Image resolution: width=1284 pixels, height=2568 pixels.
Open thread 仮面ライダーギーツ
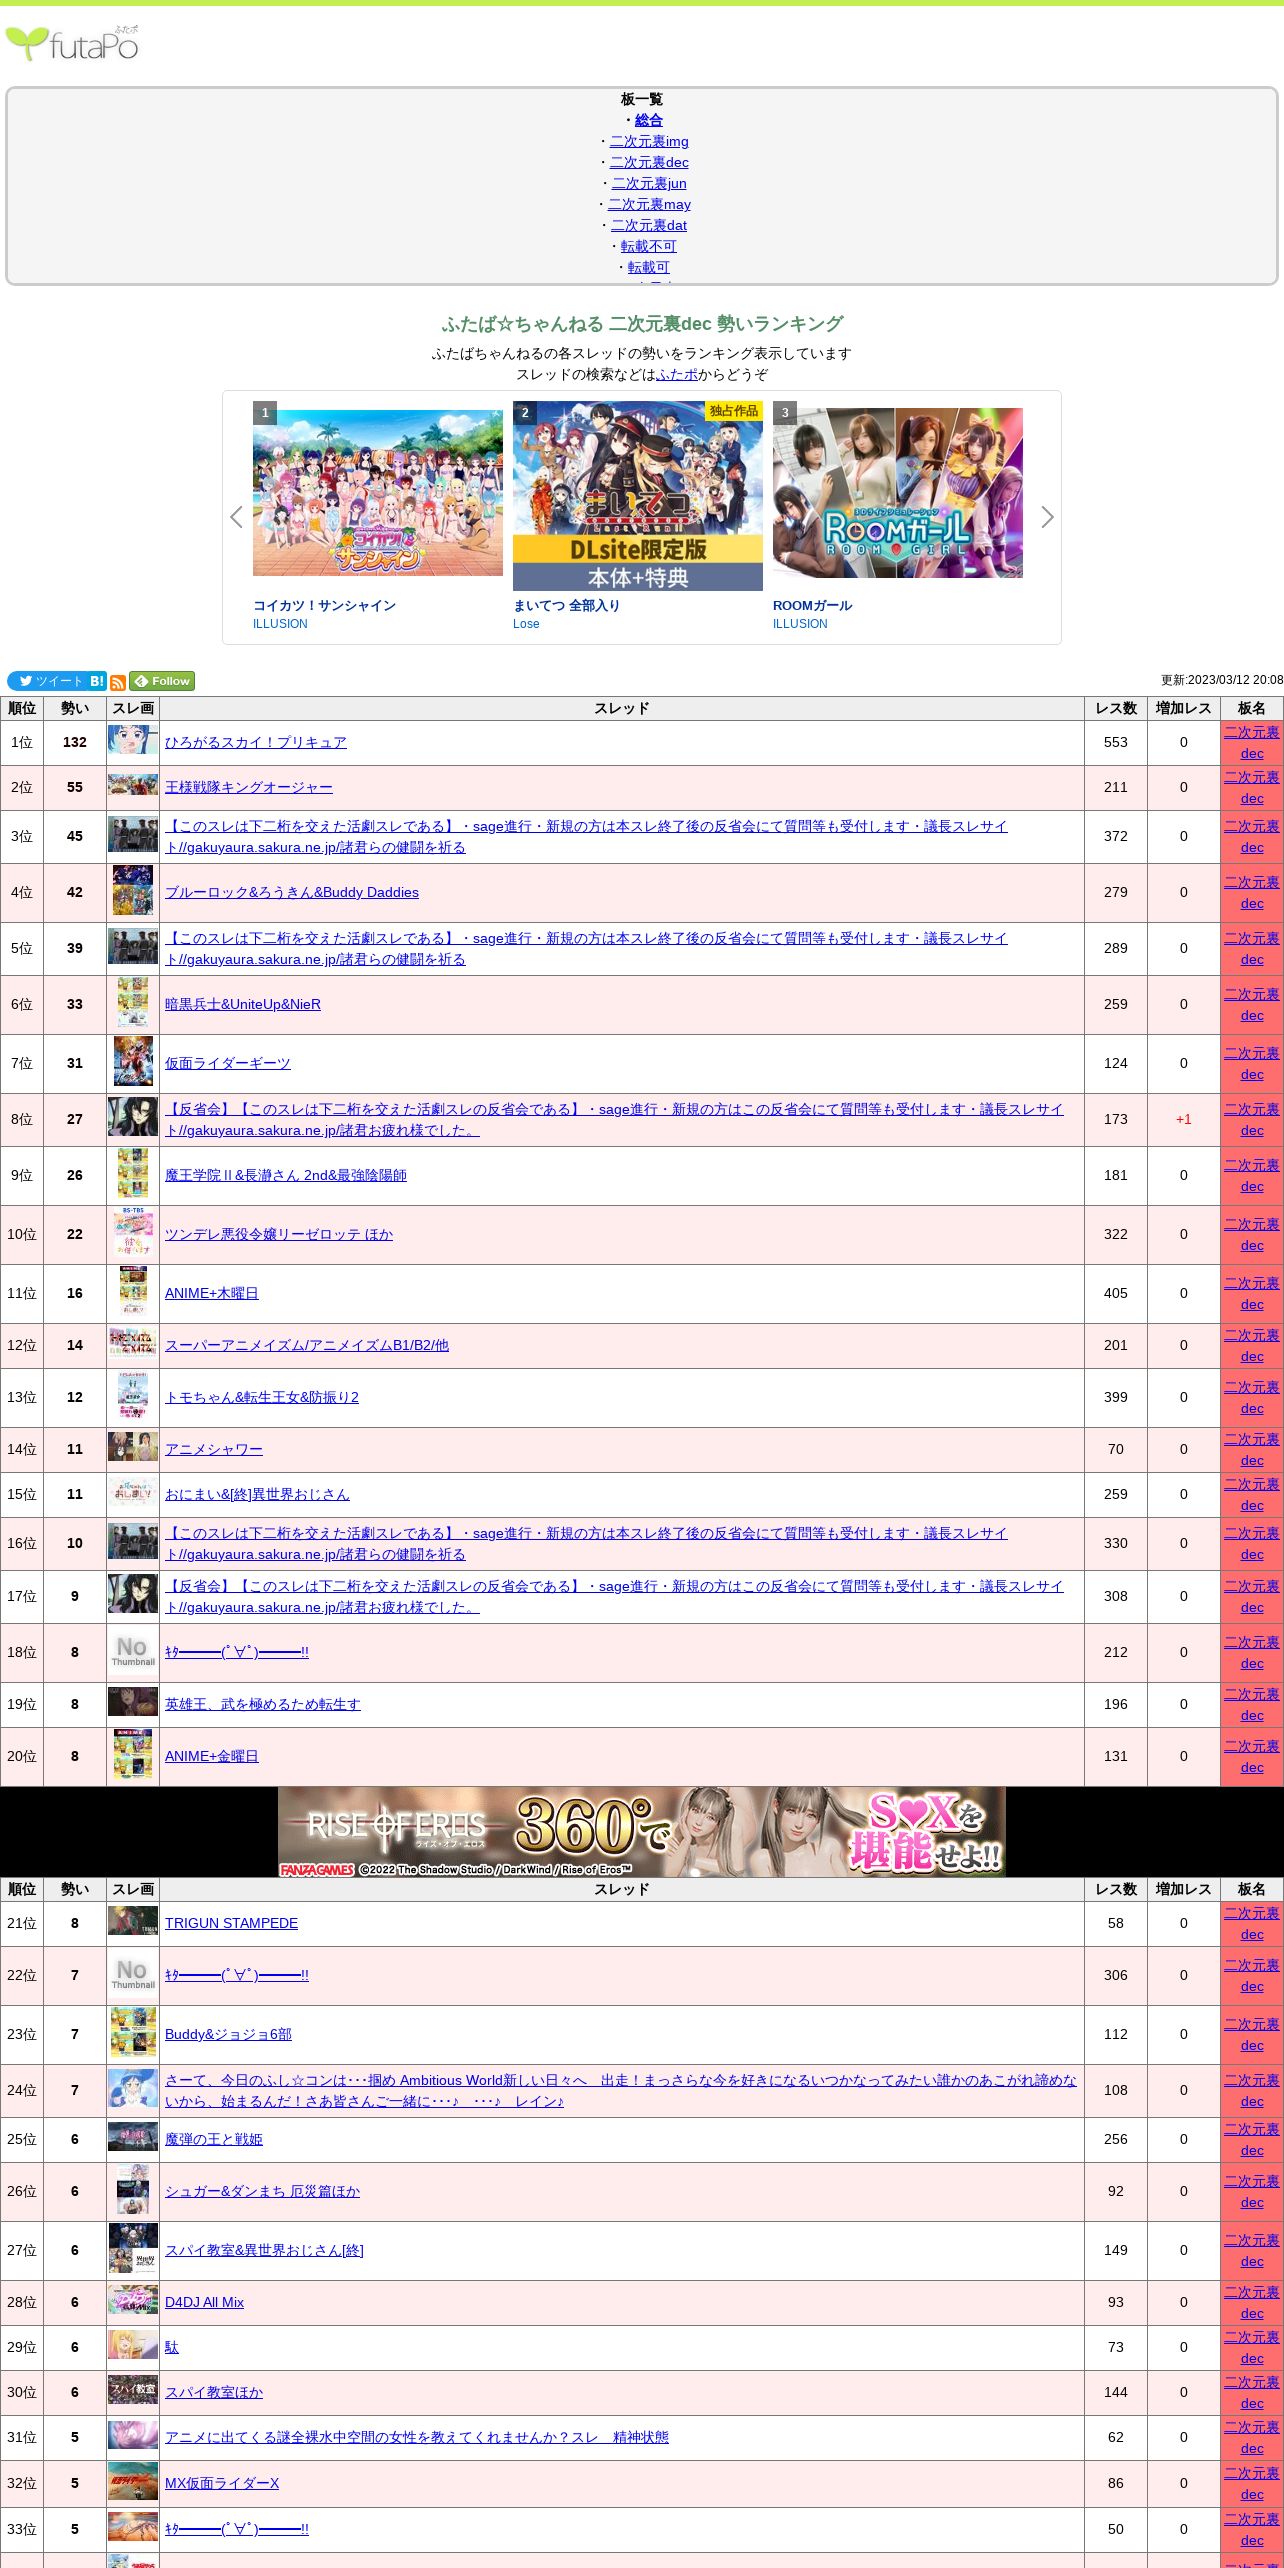tap(228, 1063)
